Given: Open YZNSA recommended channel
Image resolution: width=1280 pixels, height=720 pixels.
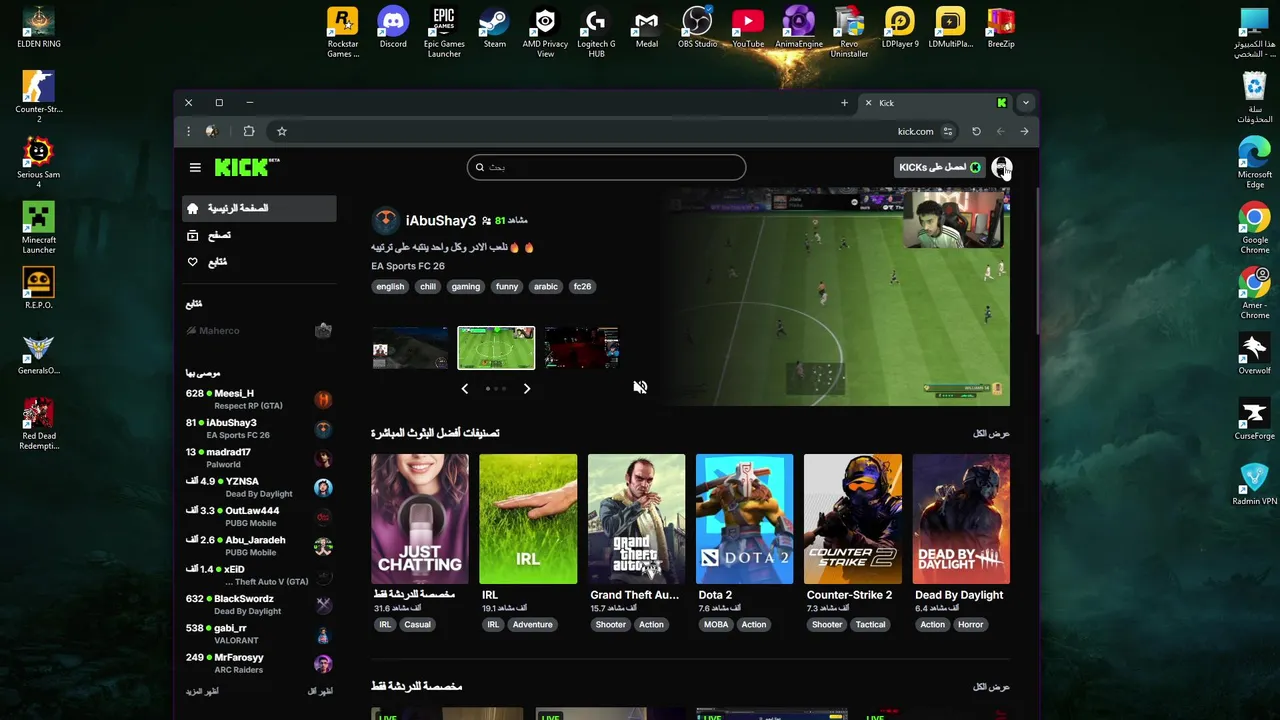Looking at the screenshot, I should [x=259, y=487].
